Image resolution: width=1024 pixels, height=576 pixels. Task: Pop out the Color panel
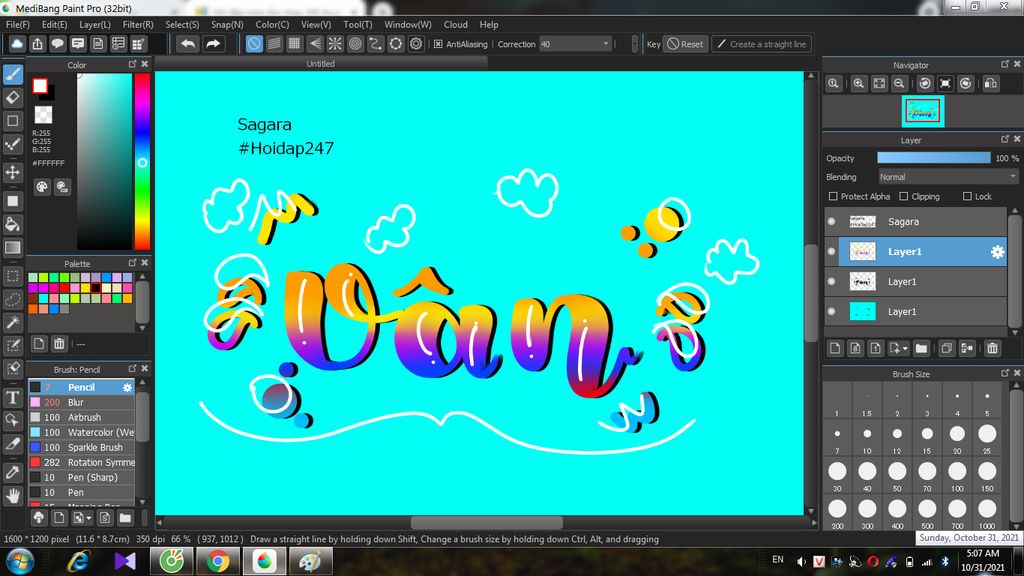click(133, 64)
